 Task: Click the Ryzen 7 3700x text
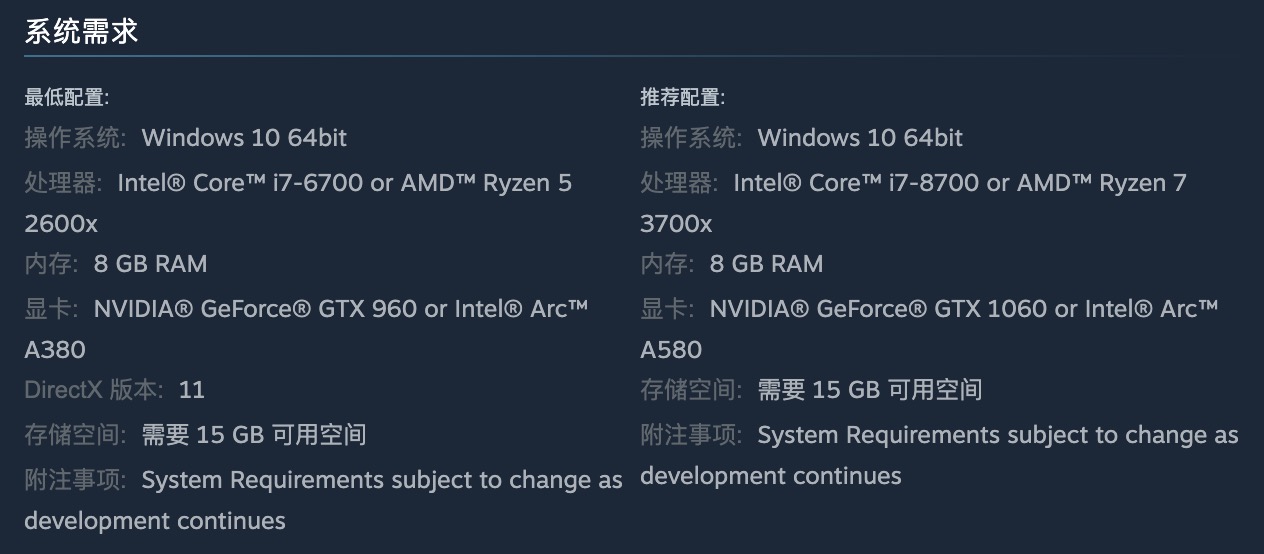click(x=914, y=203)
